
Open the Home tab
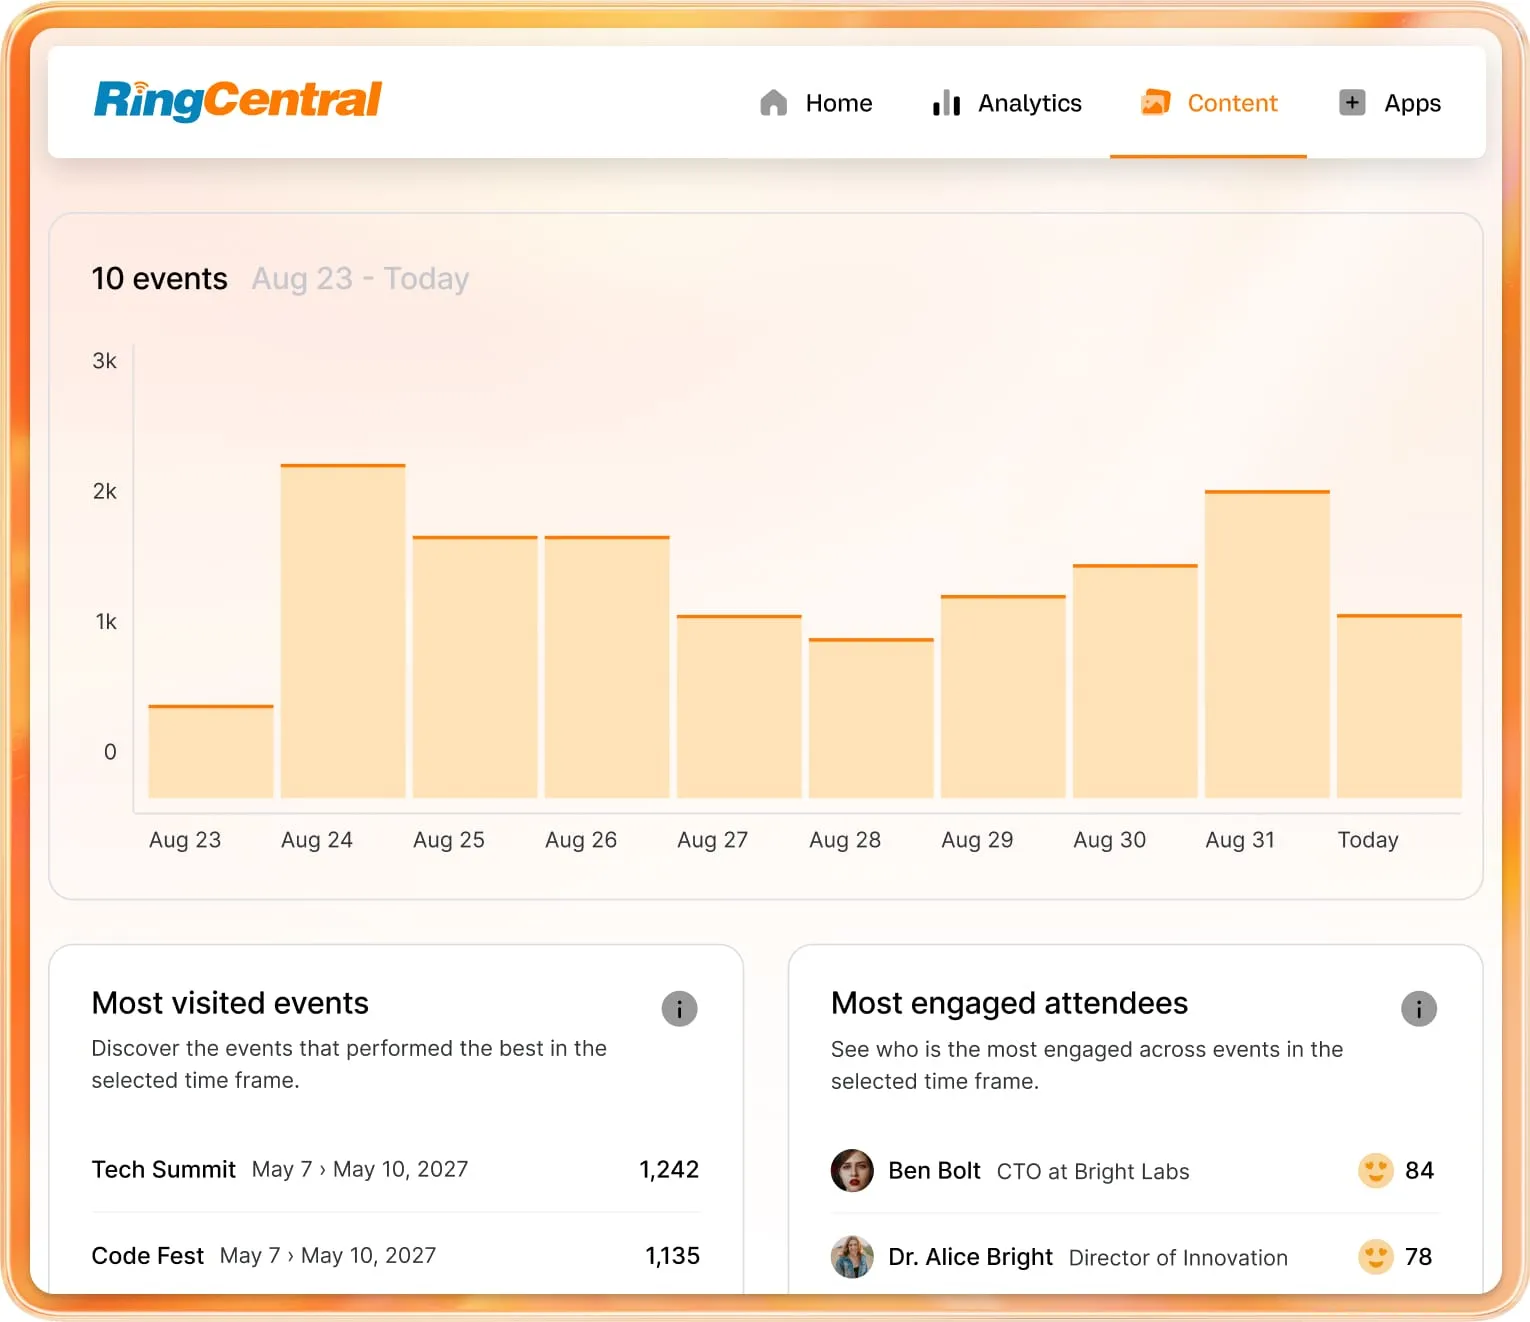click(x=839, y=103)
